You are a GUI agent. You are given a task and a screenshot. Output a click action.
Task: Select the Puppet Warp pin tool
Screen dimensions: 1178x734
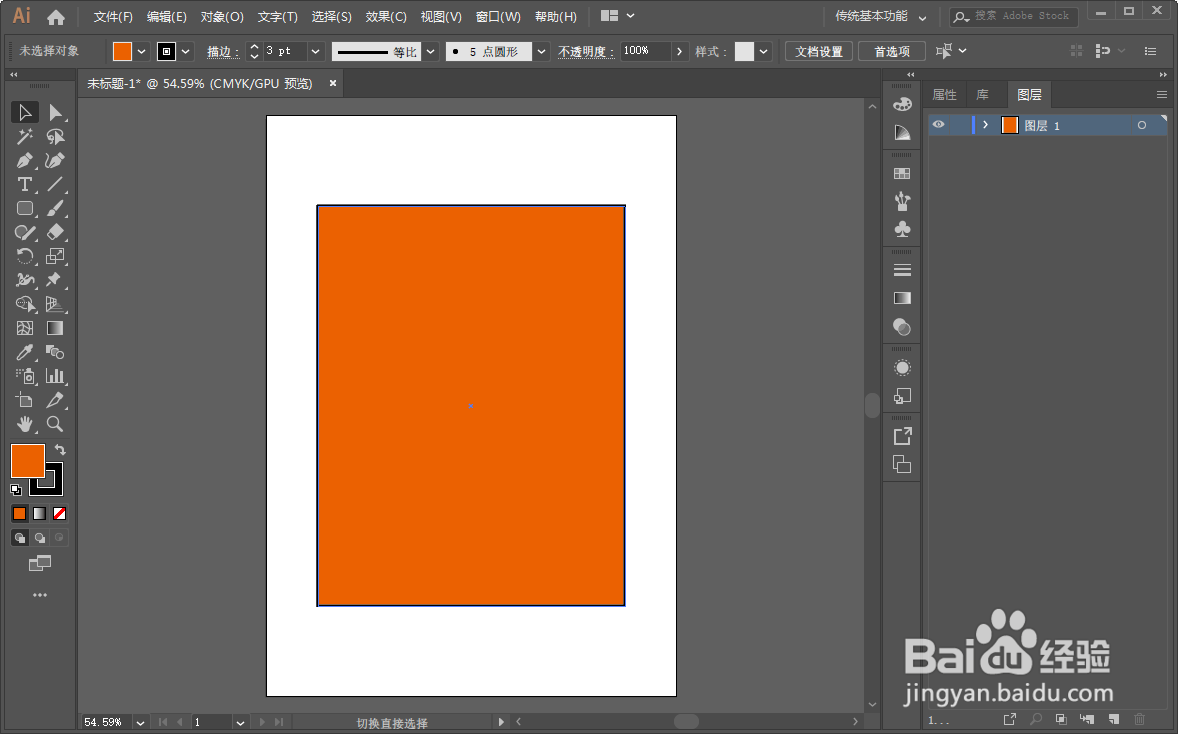55,280
